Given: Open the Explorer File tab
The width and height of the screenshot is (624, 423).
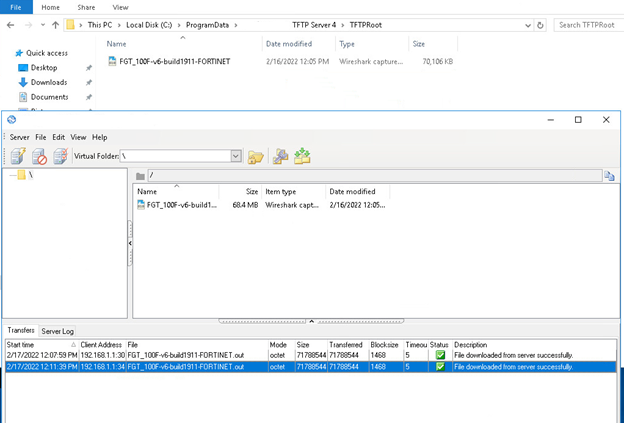Looking at the screenshot, I should tap(16, 7).
